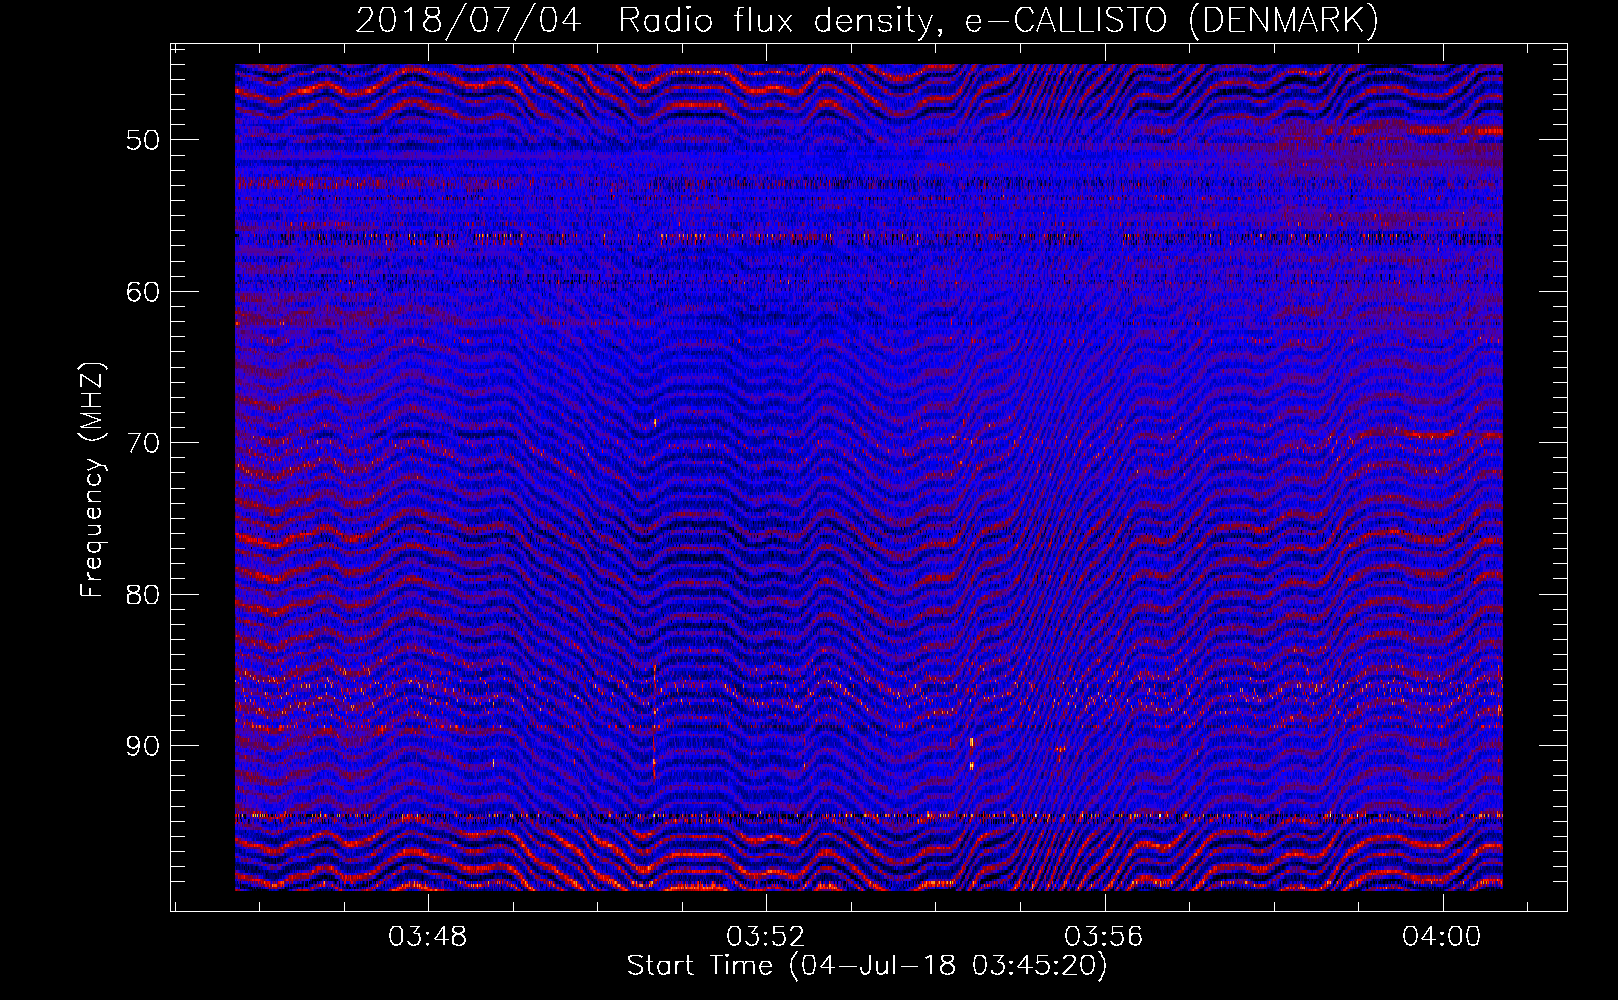This screenshot has height=1000, width=1618.
Task: Click the 80 frequency tick label
Action: (x=143, y=594)
